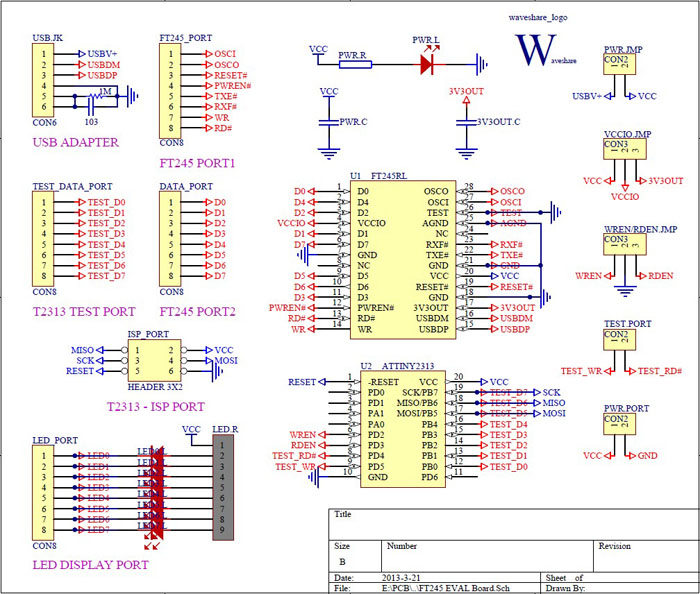Viewport: 700px width, 594px height.
Task: Click the large Waveshare W logo
Action: pyautogui.click(x=536, y=50)
